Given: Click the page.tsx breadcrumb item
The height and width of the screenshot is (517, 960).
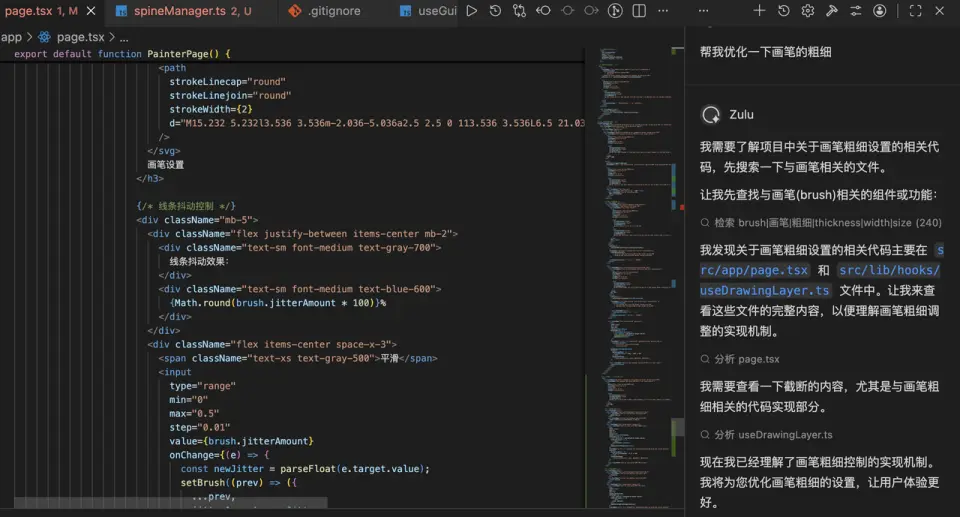Looking at the screenshot, I should (x=80, y=37).
